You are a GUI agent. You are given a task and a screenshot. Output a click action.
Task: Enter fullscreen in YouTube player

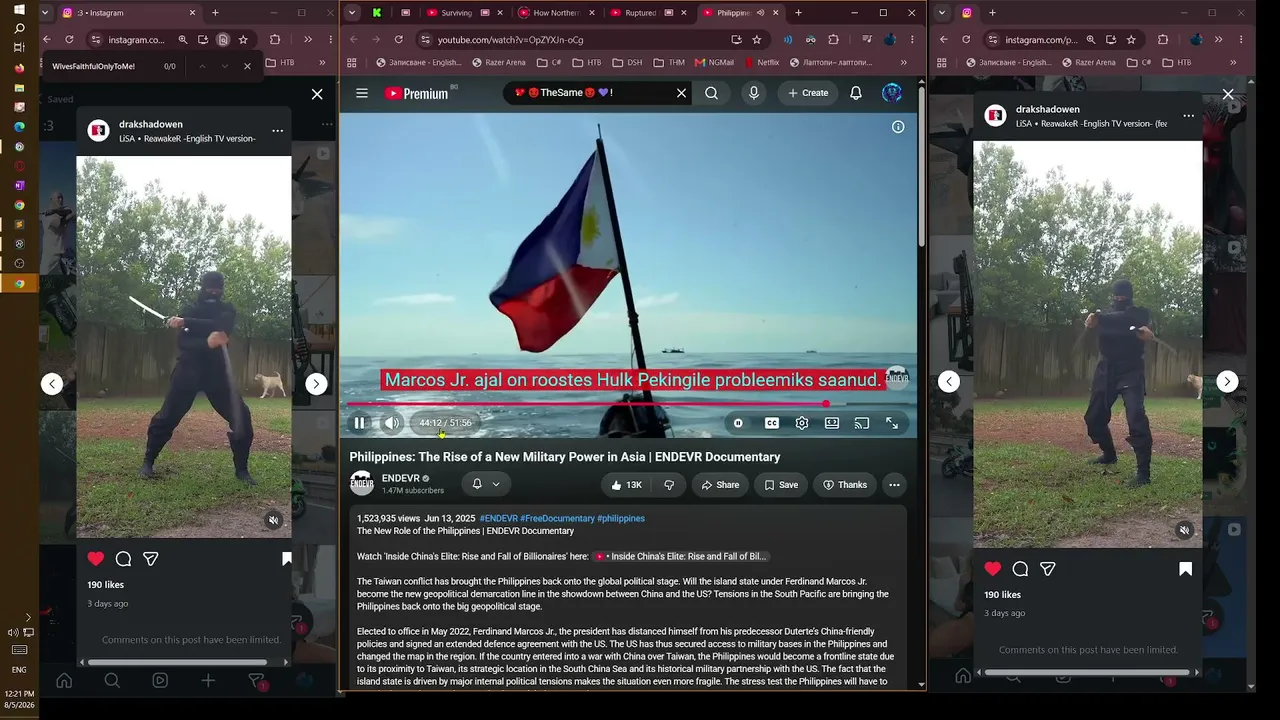click(892, 423)
